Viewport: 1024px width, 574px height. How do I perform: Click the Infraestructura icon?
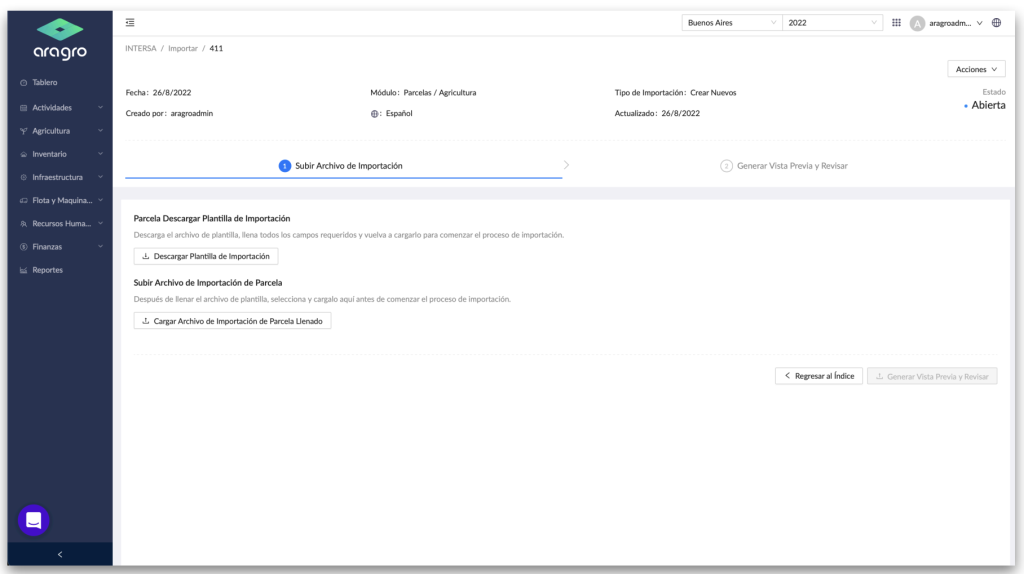tap(24, 178)
